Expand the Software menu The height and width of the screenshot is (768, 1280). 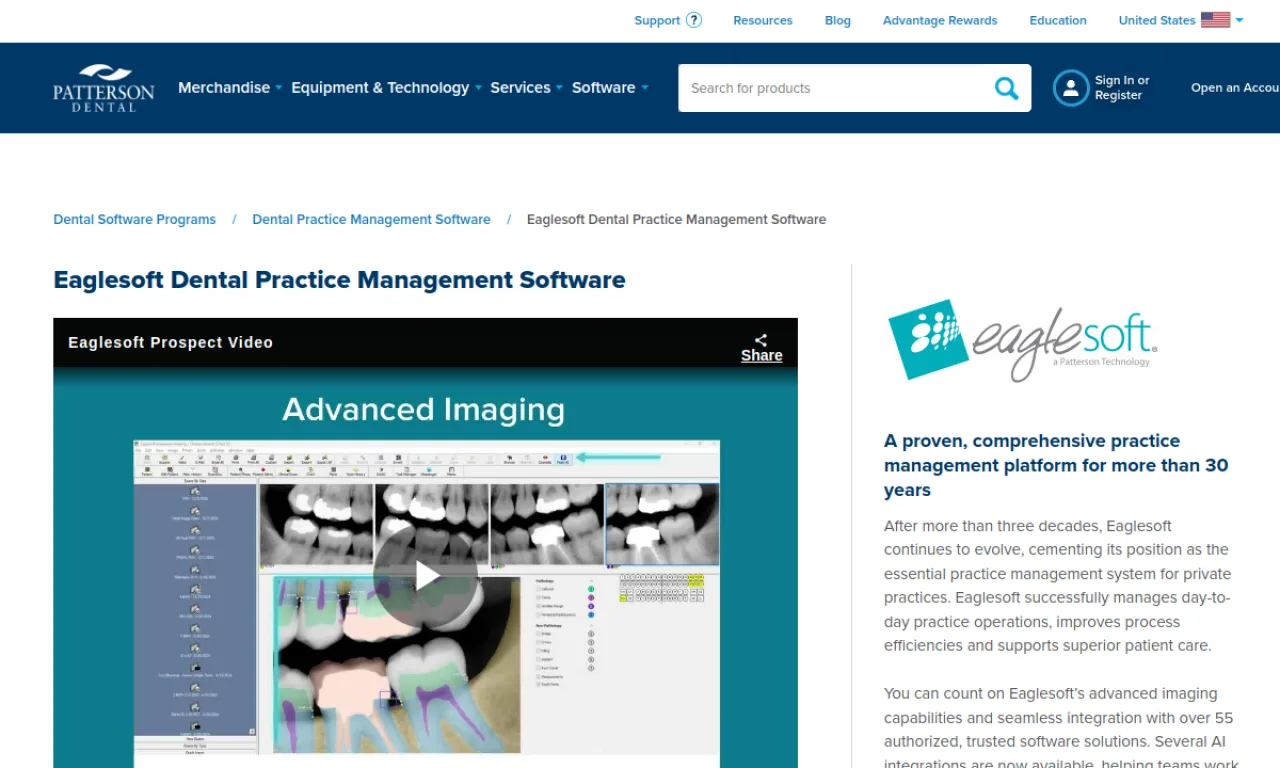610,88
